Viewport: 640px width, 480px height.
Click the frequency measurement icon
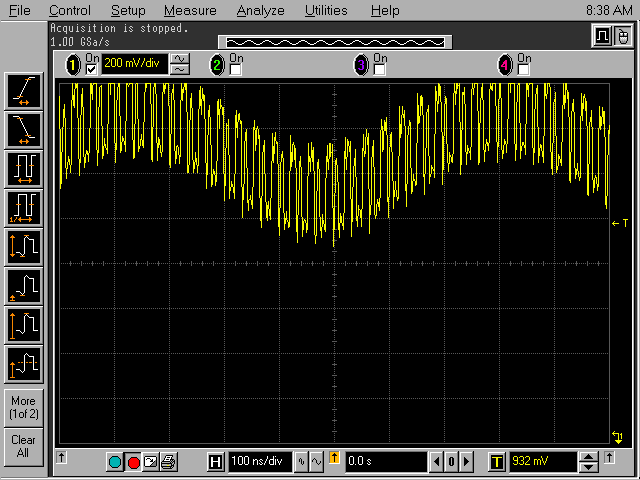click(x=23, y=207)
